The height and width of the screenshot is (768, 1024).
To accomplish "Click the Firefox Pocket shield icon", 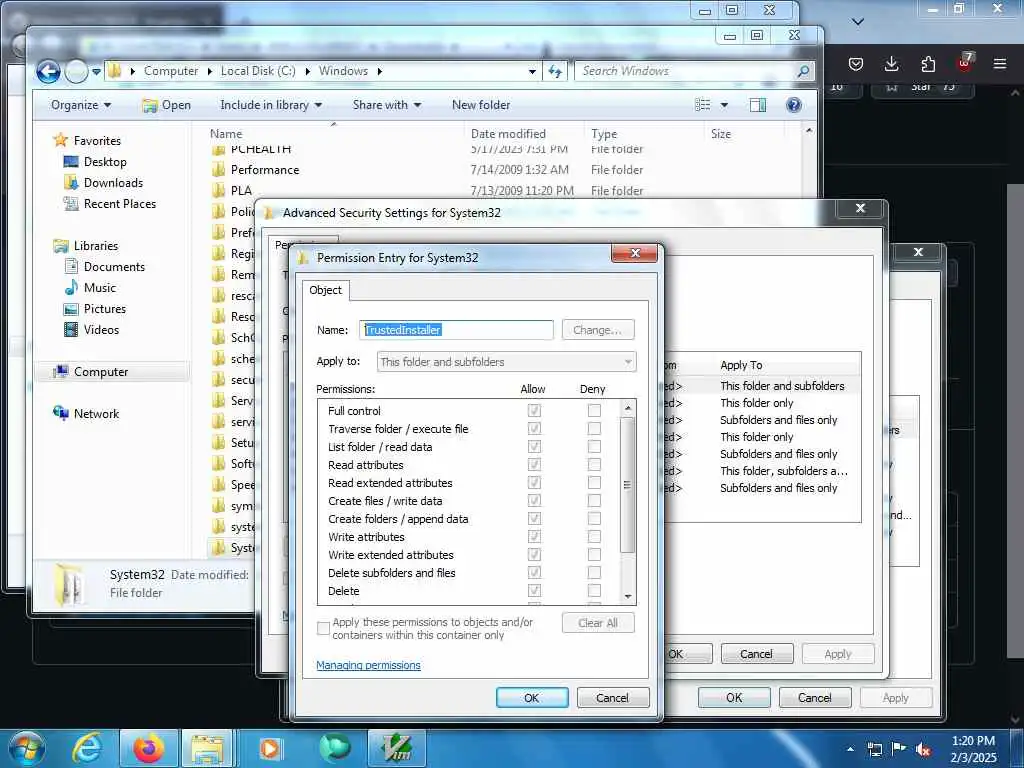I will (856, 63).
